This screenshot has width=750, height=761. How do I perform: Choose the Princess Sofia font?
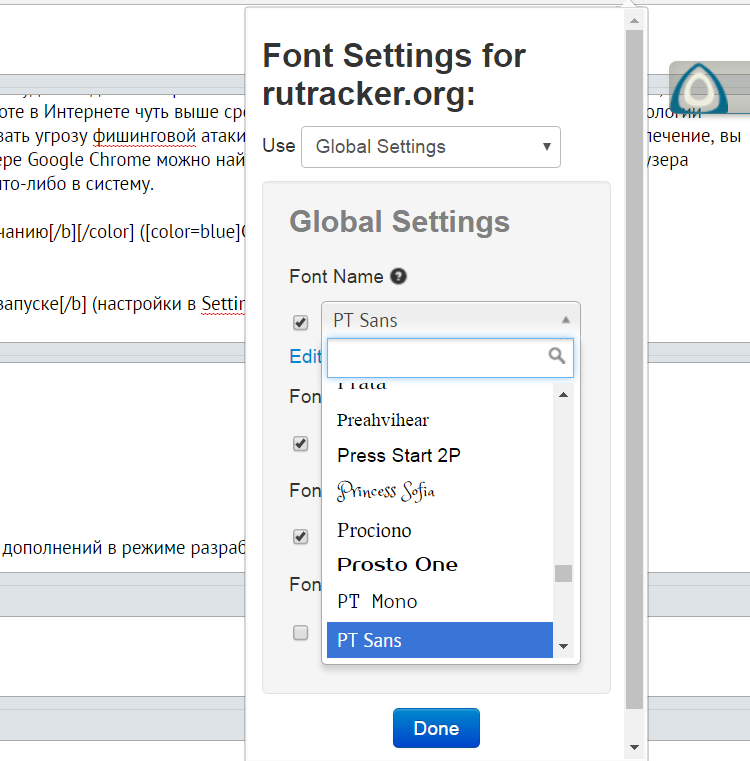pos(440,491)
